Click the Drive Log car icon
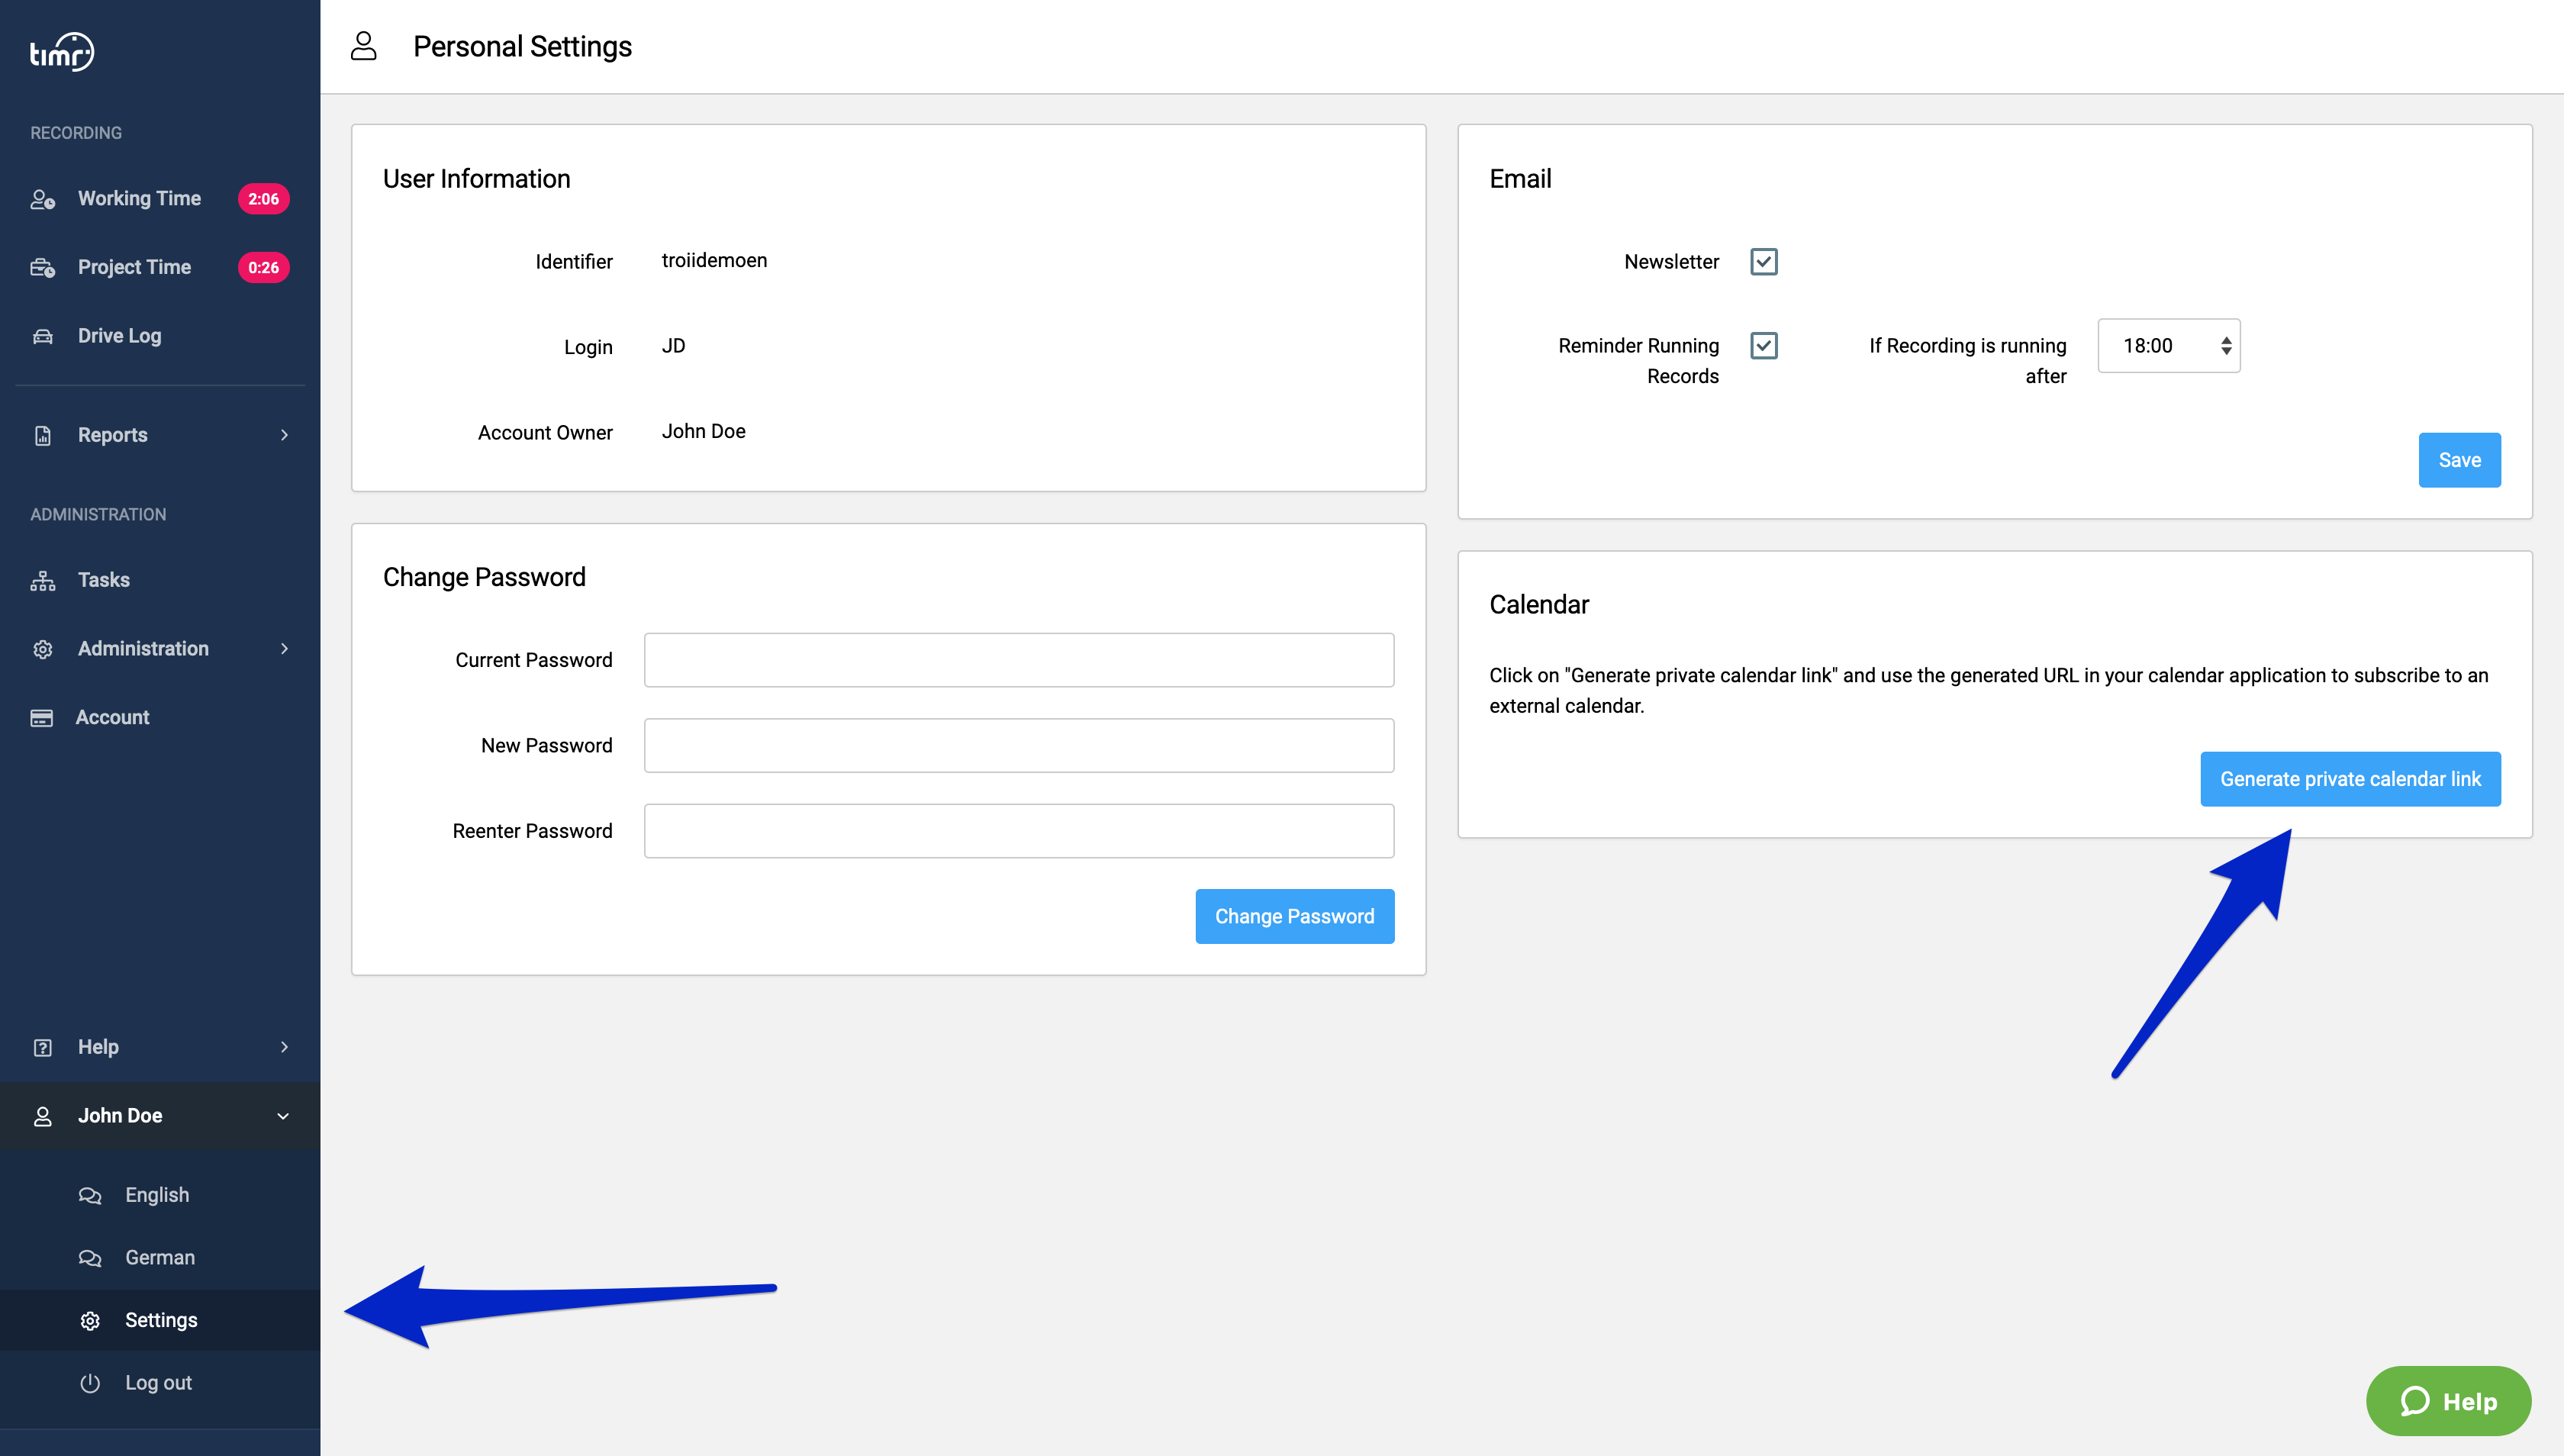Viewport: 2564px width, 1456px height. point(42,336)
